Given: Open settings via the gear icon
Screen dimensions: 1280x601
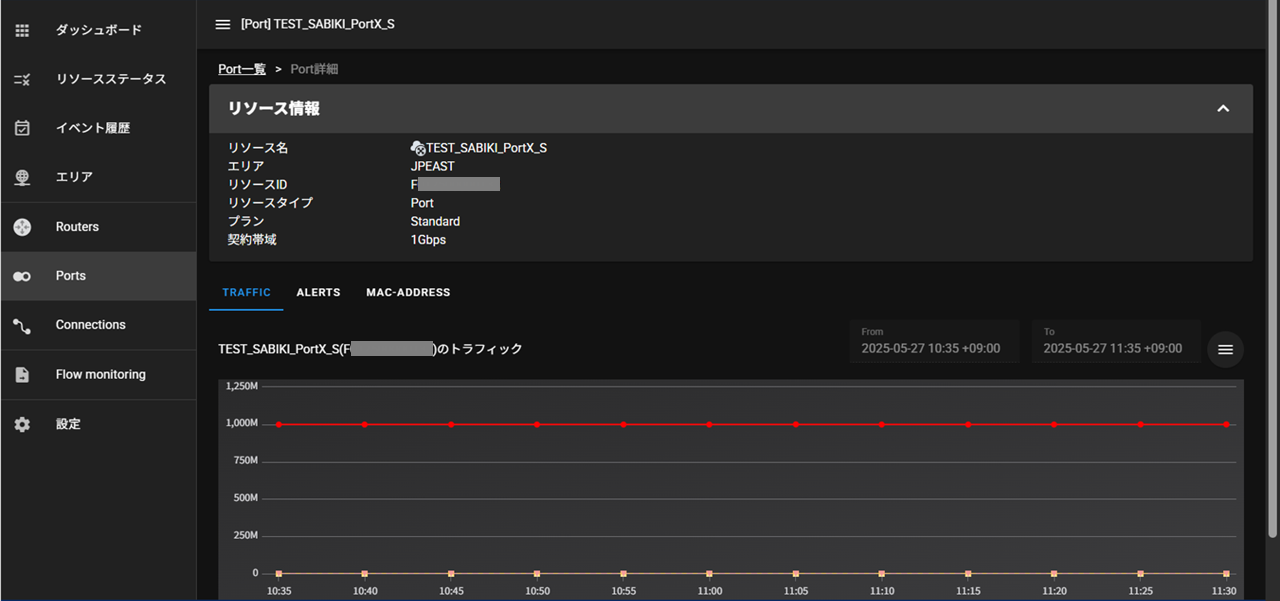Looking at the screenshot, I should [22, 424].
